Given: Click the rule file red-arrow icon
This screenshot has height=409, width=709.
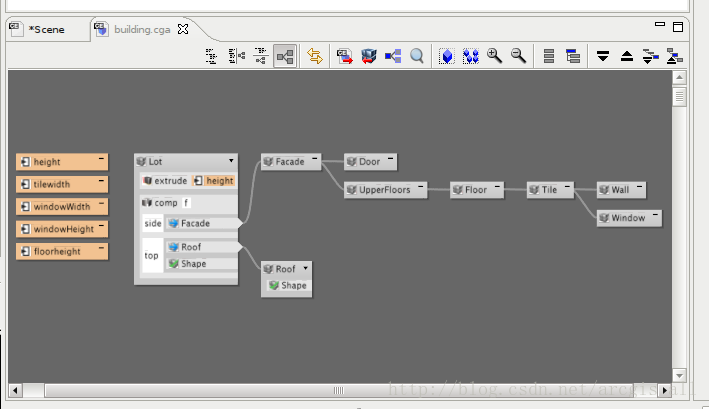Looking at the screenshot, I should 345,56.
